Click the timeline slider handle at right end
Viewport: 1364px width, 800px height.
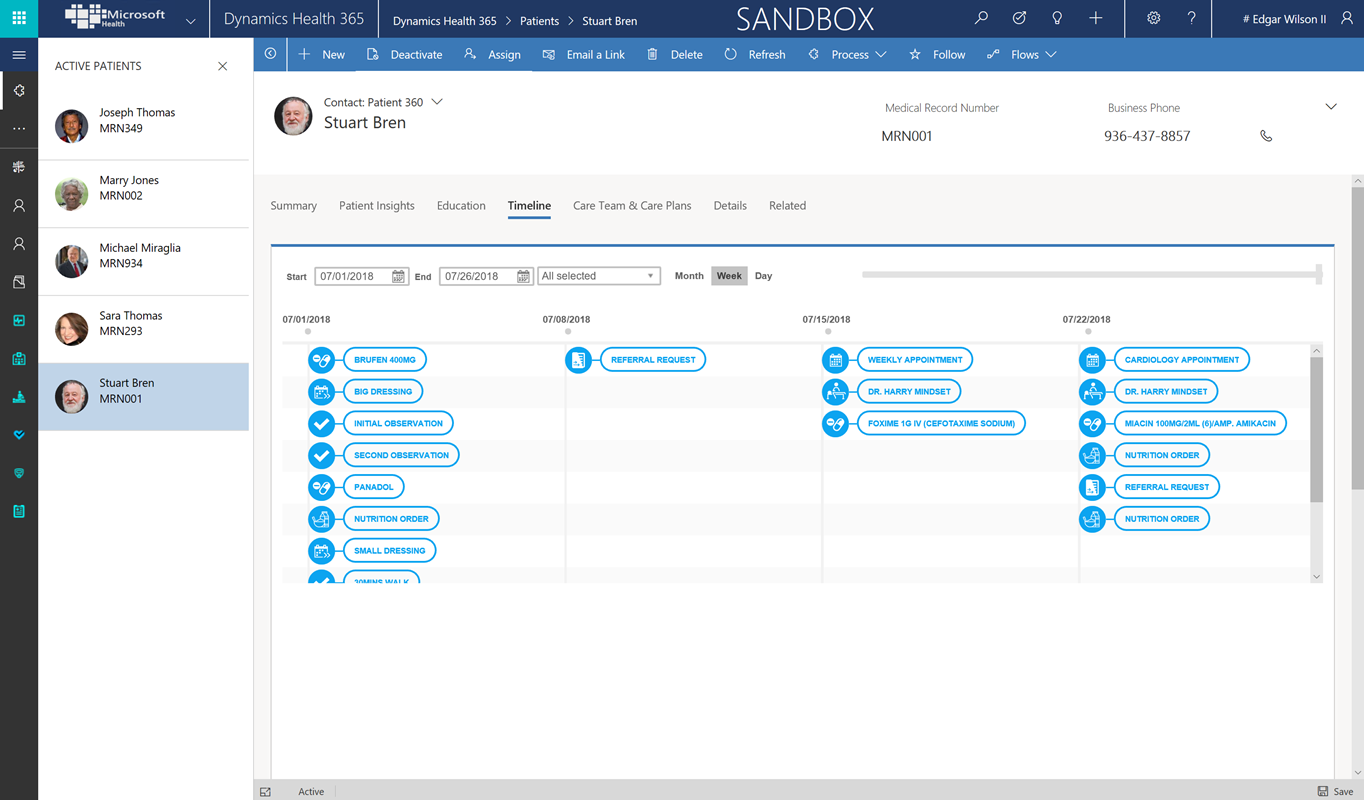(x=1319, y=274)
